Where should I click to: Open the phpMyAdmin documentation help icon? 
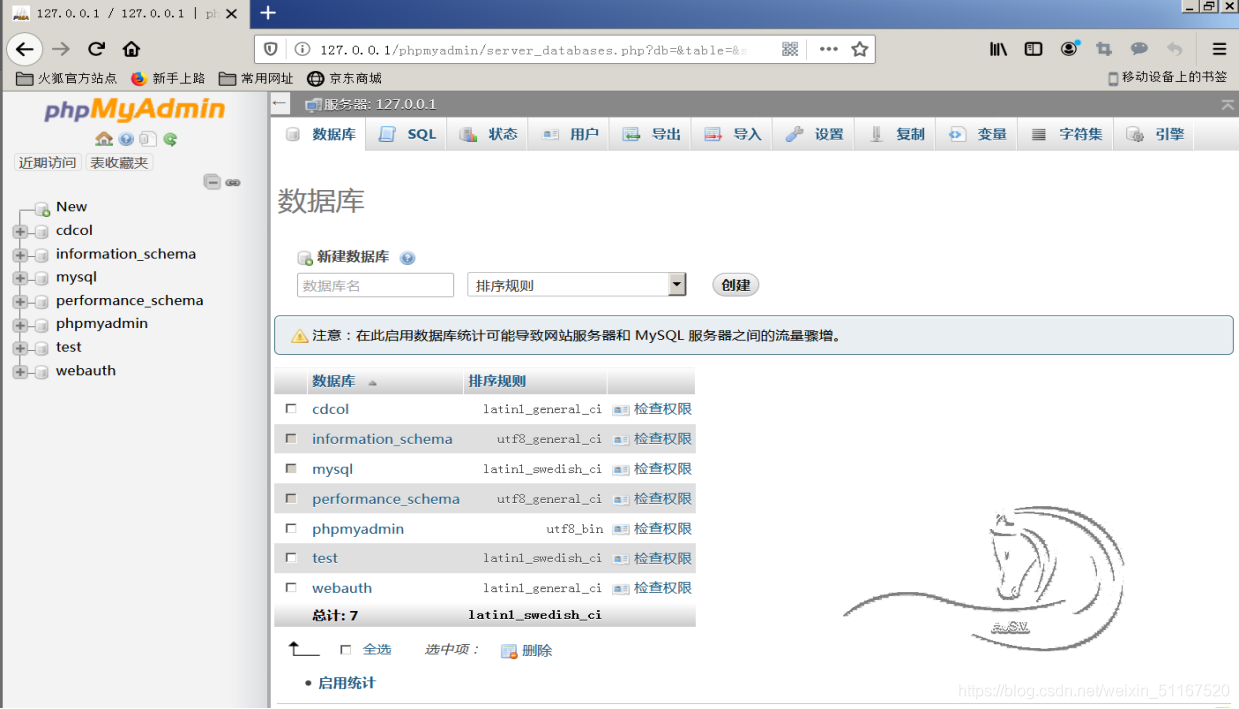point(126,139)
